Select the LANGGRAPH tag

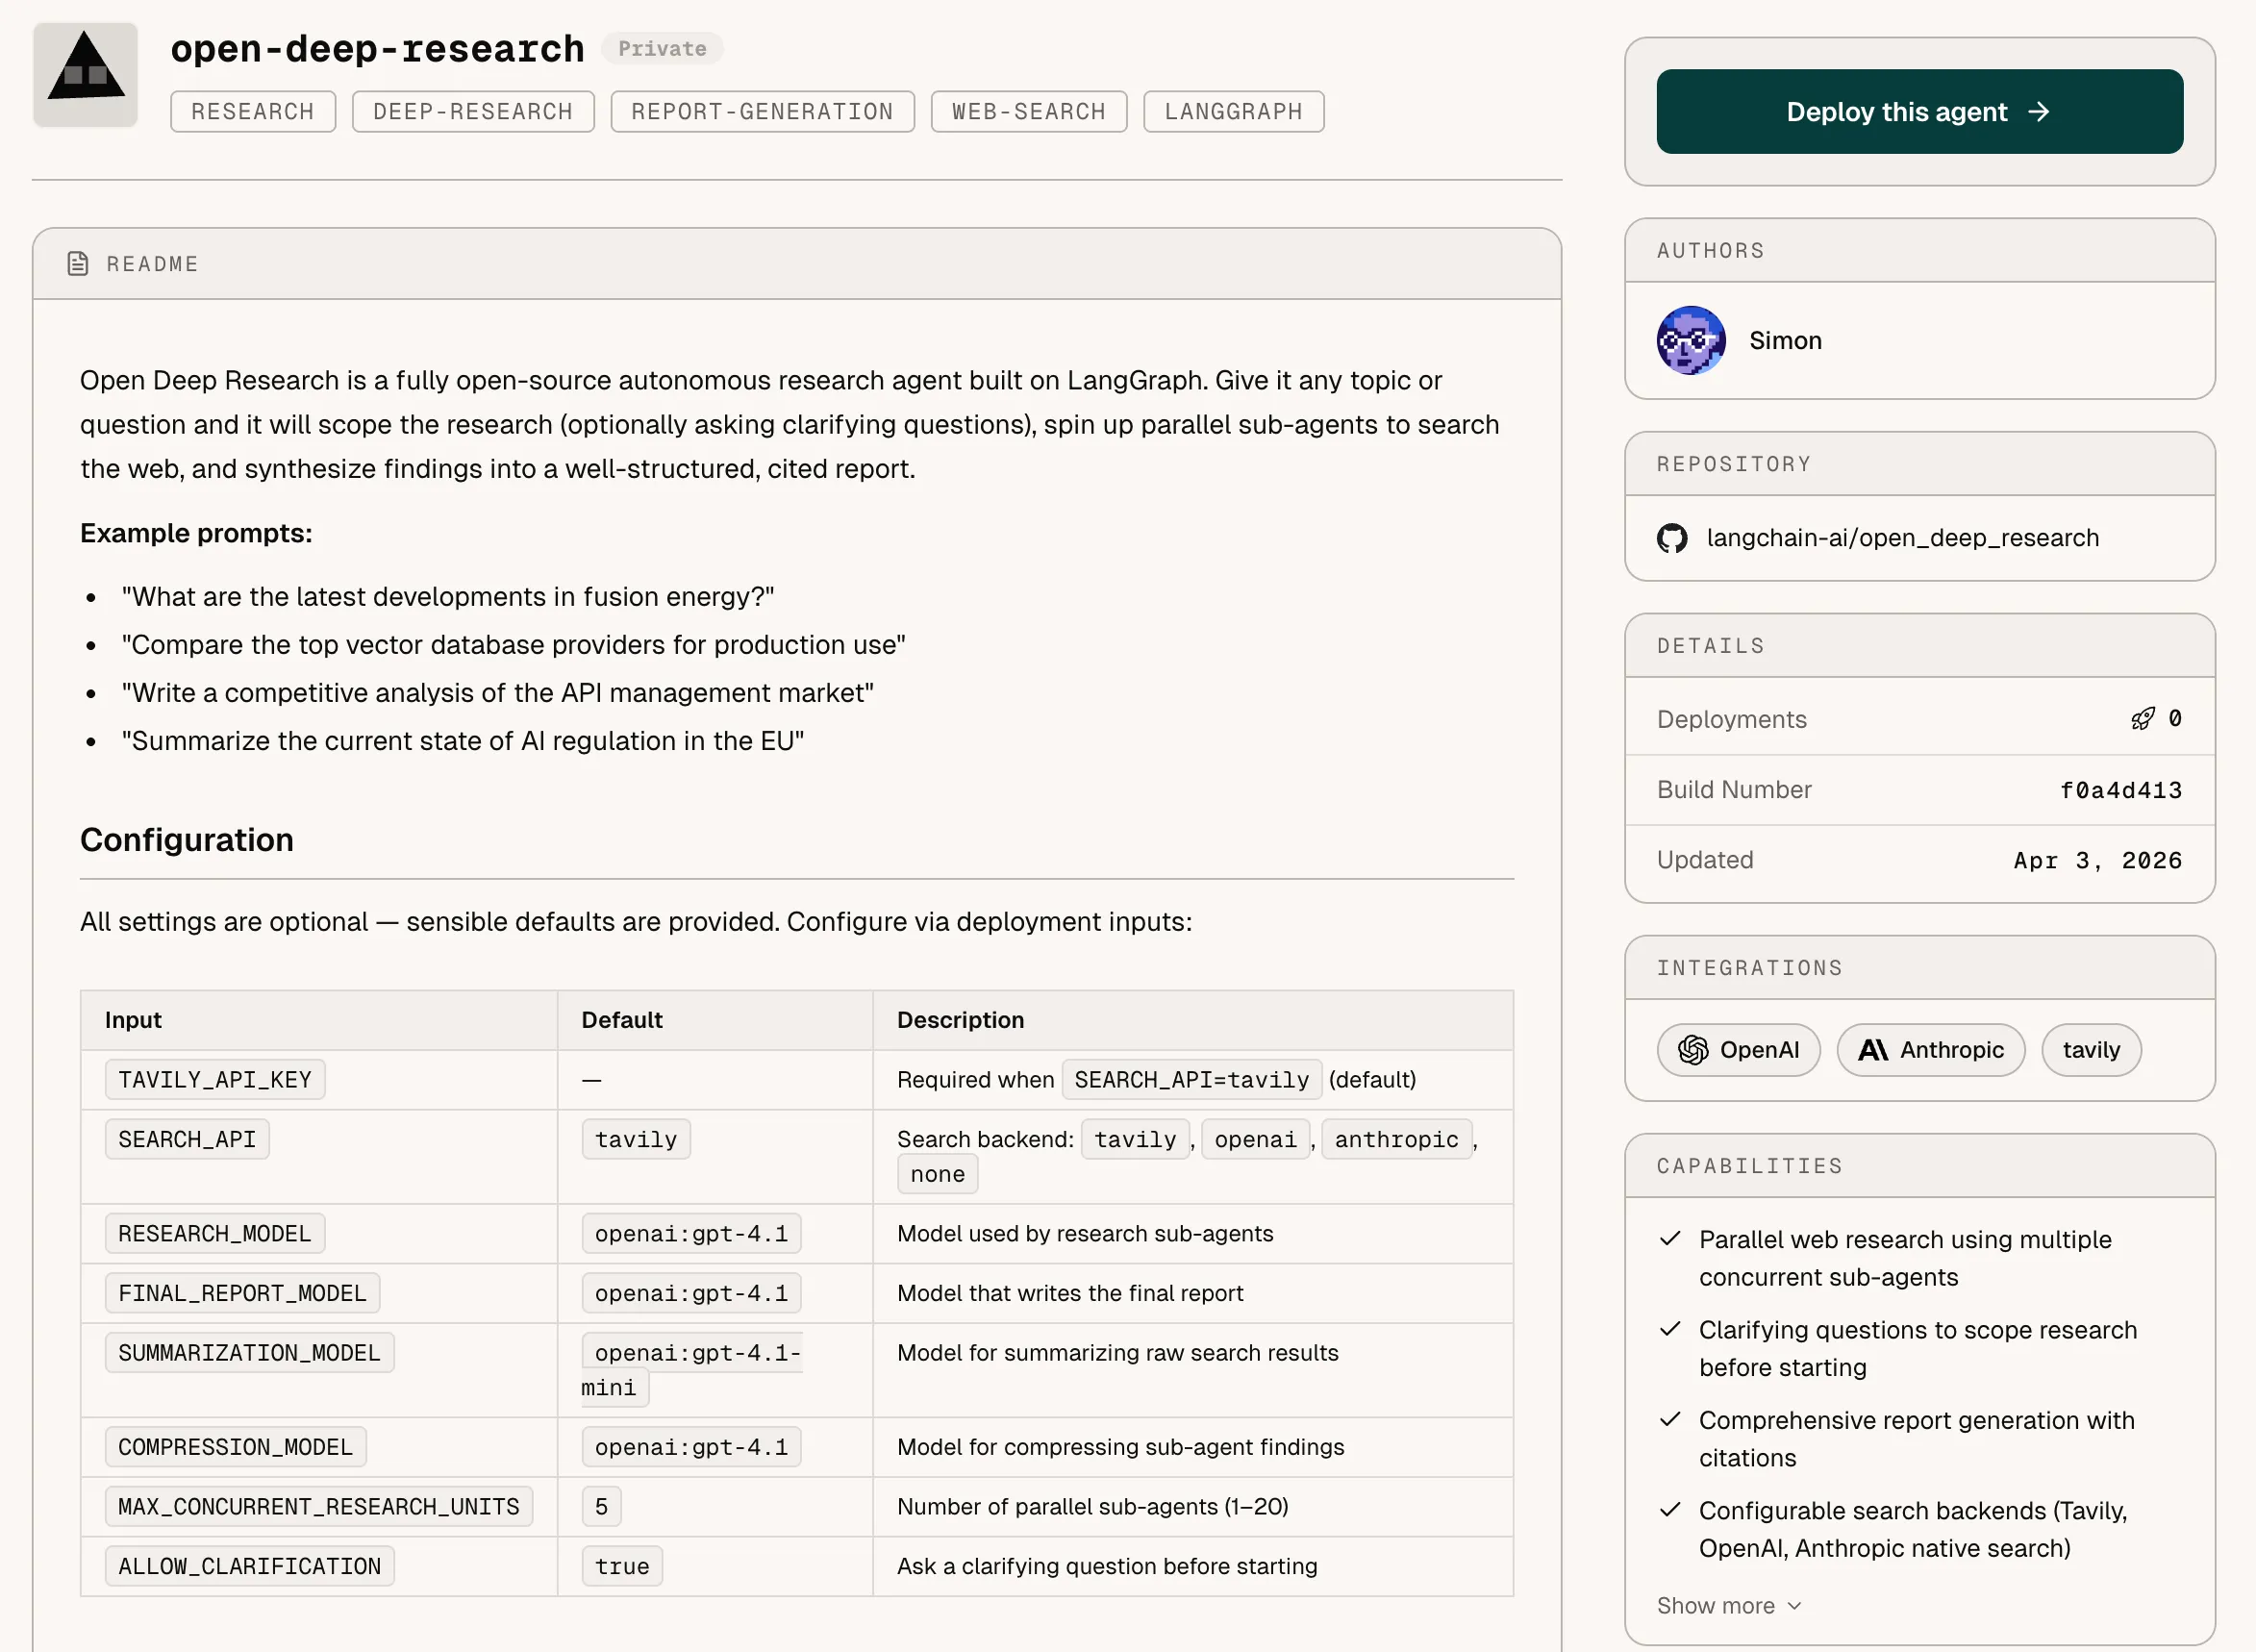[1233, 112]
